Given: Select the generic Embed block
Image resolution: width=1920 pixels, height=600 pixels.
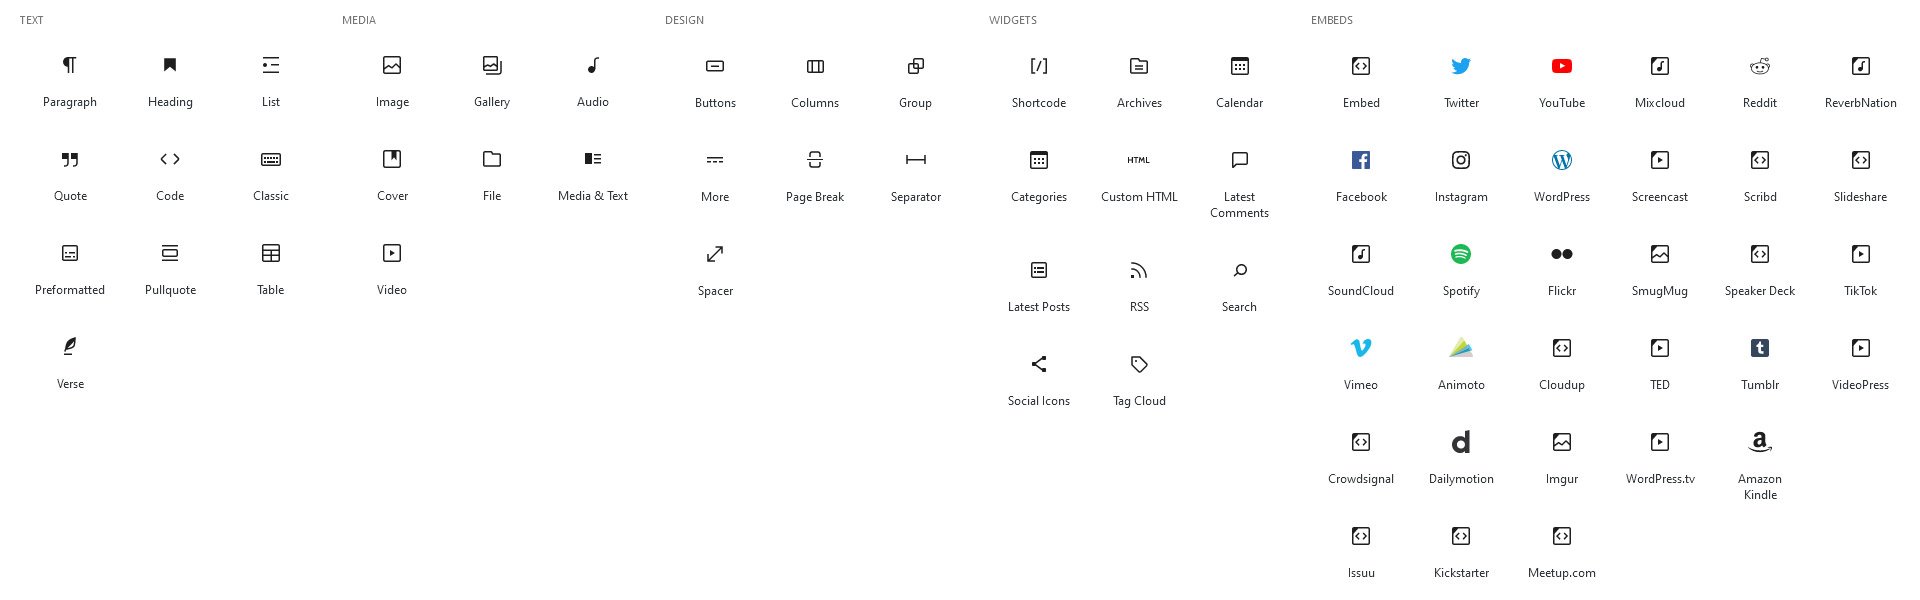Looking at the screenshot, I should tap(1361, 82).
